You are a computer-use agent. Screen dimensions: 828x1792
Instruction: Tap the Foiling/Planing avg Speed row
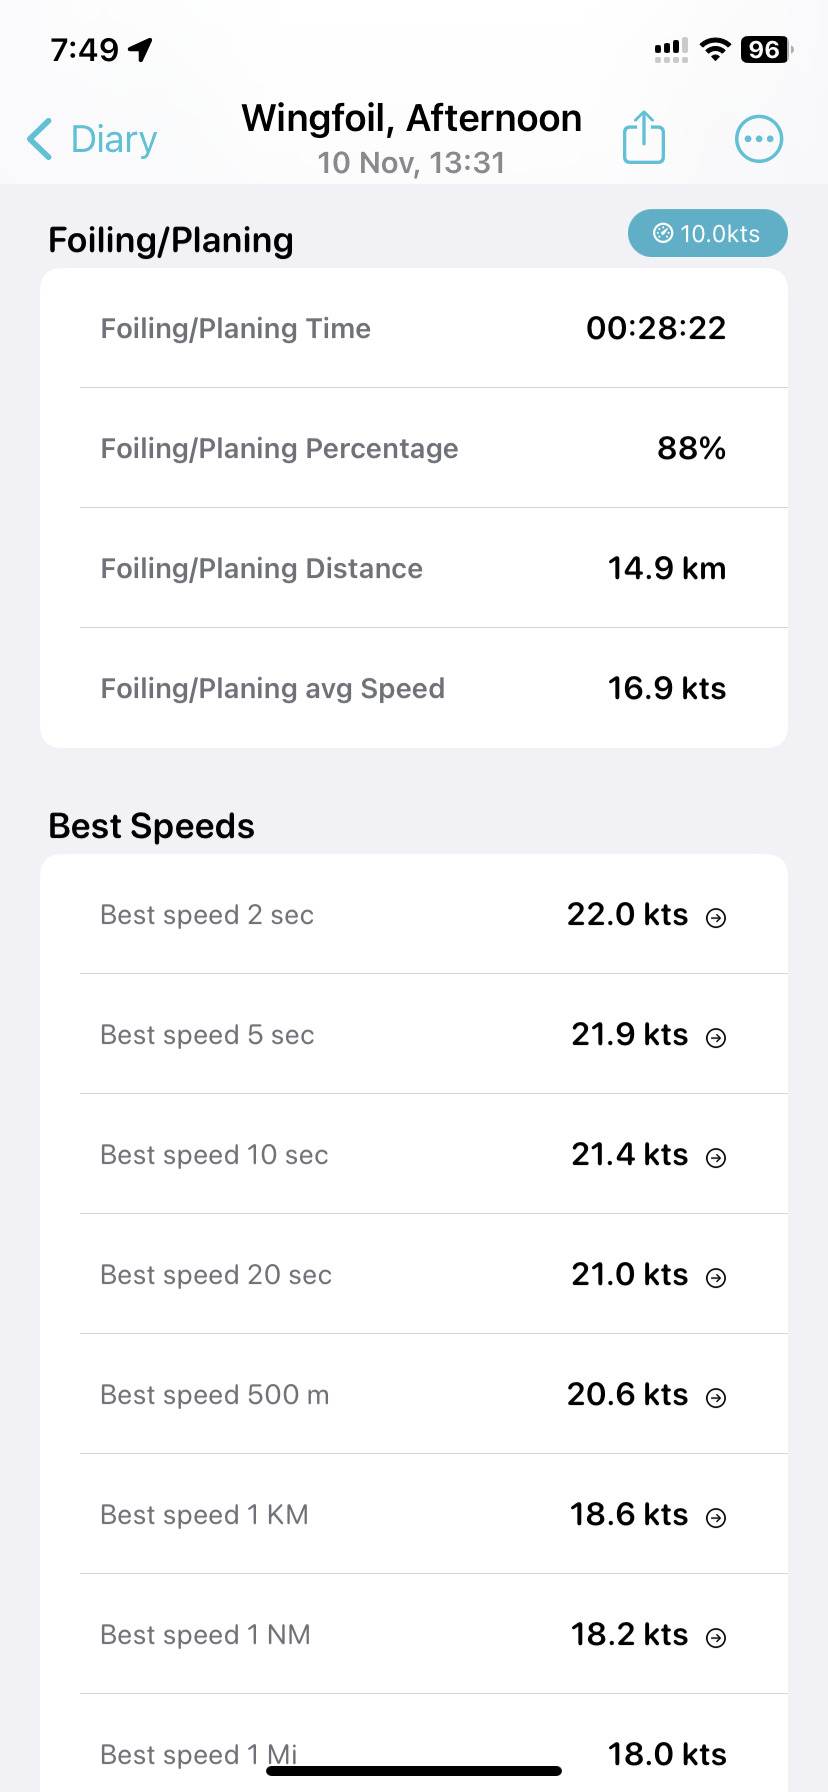pyautogui.click(x=414, y=688)
